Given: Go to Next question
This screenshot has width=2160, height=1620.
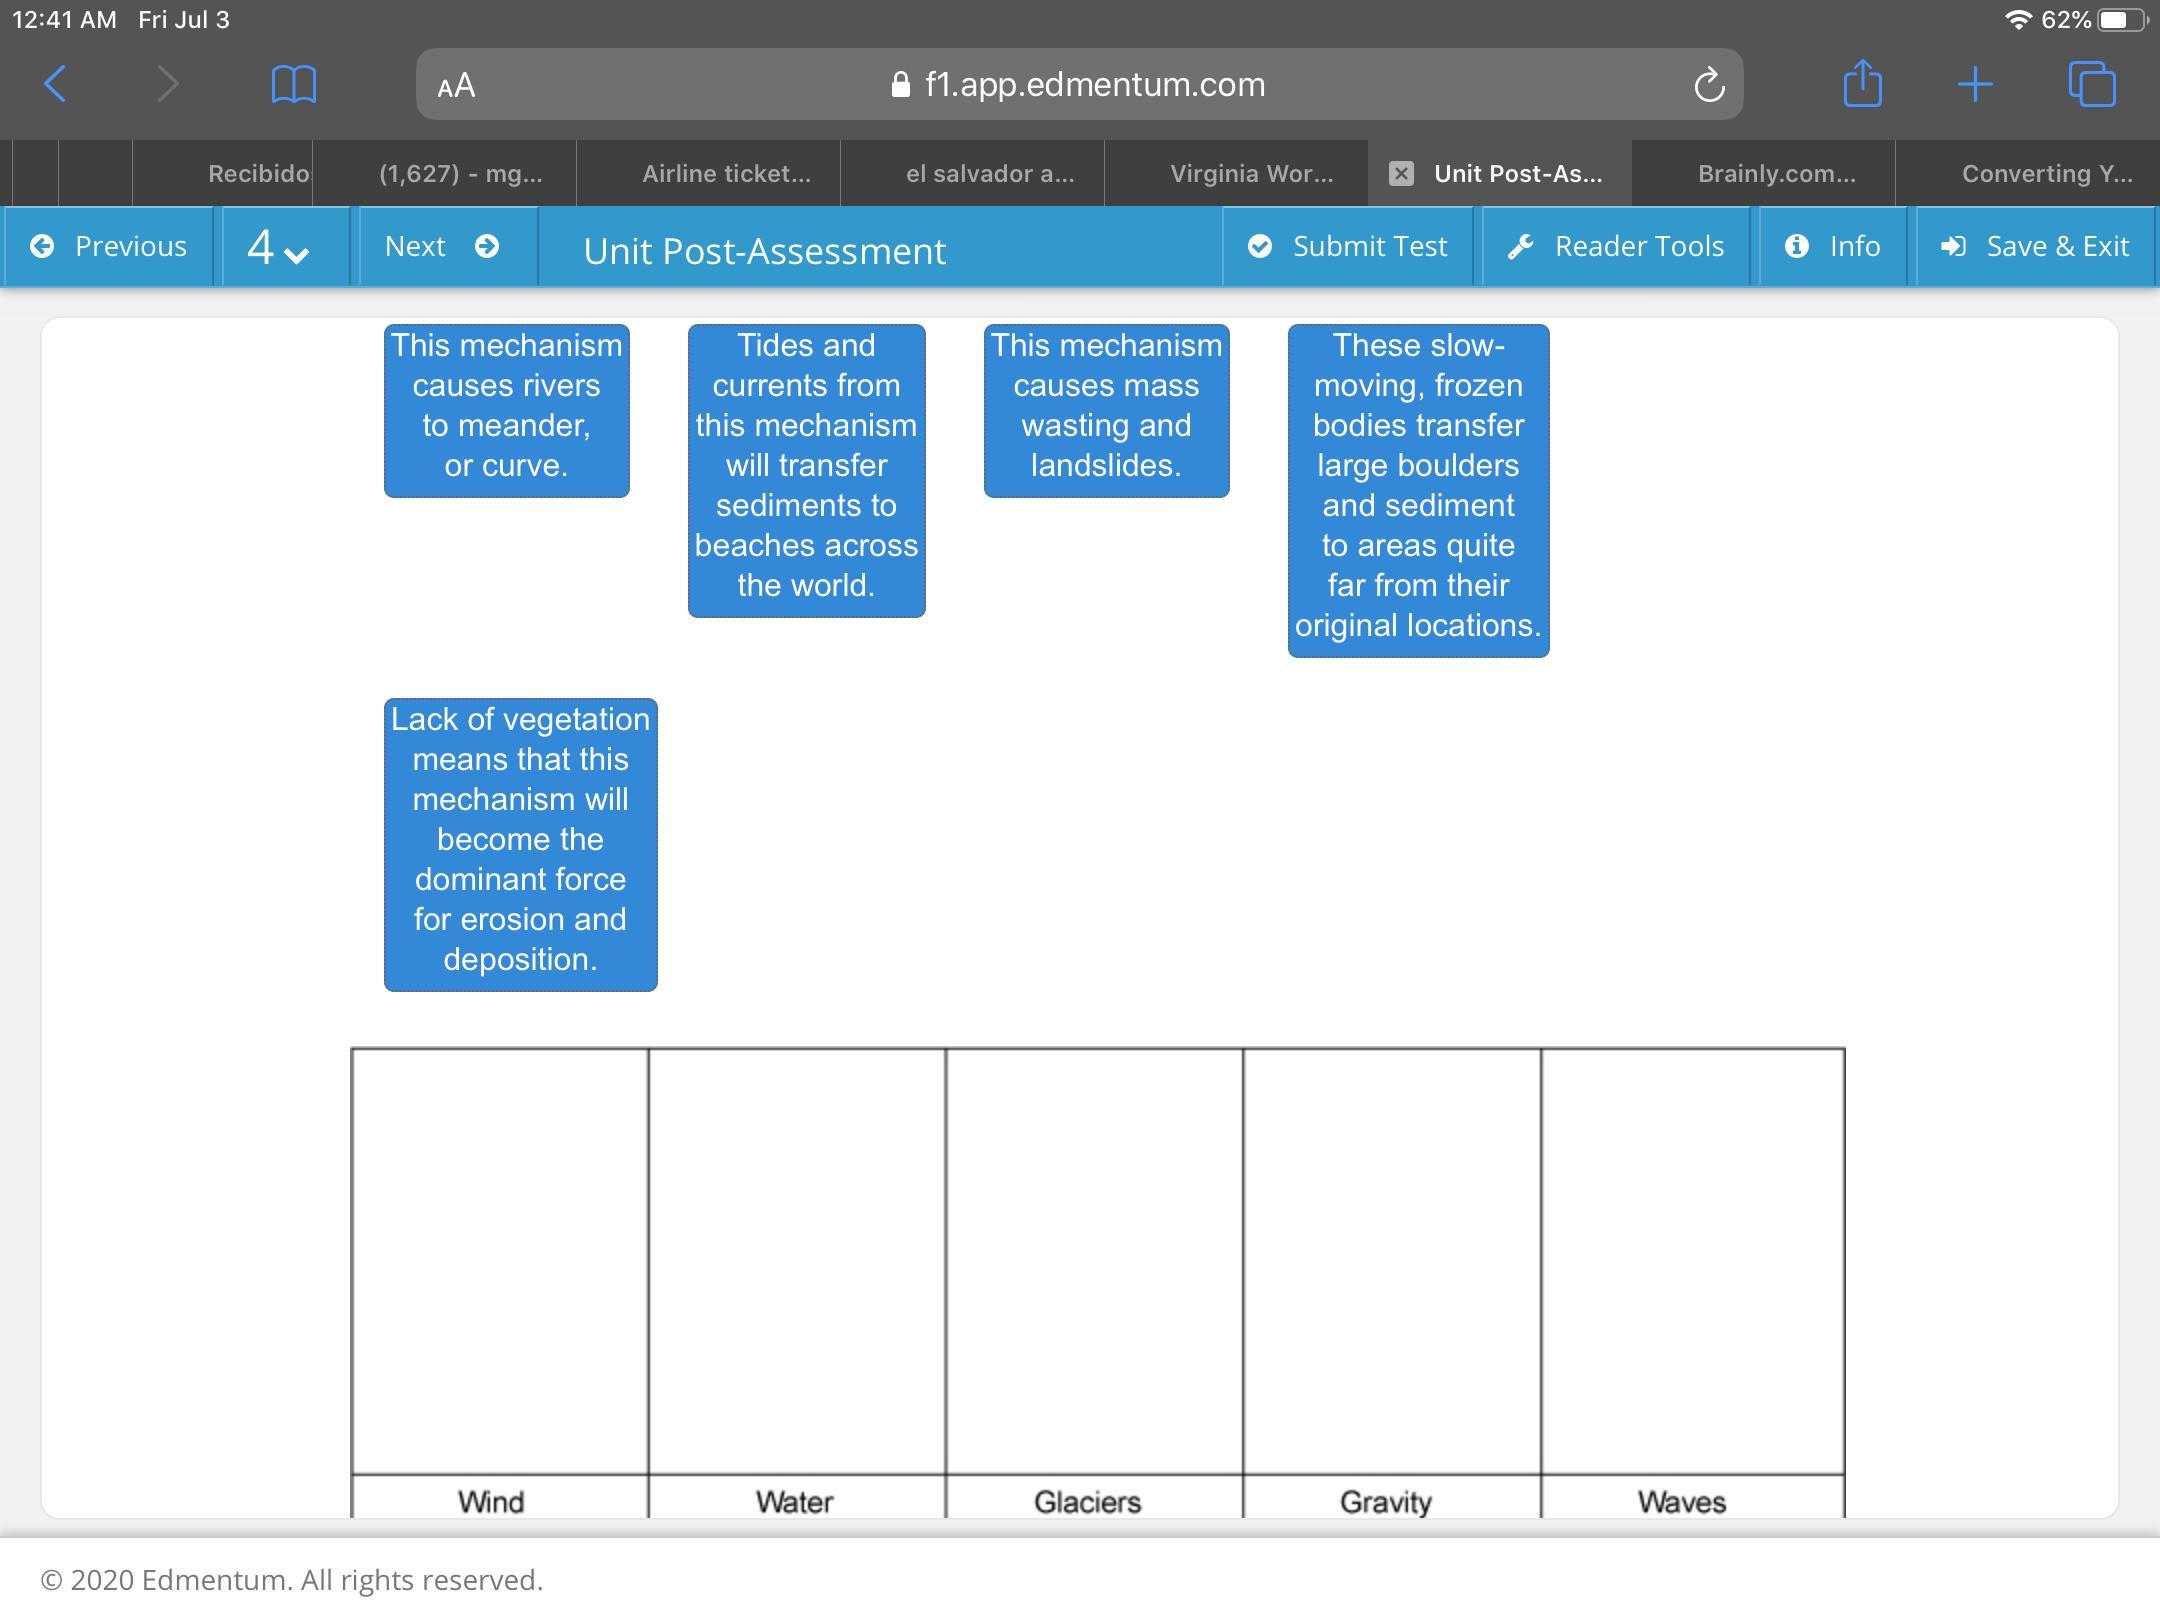Looking at the screenshot, I should point(441,247).
